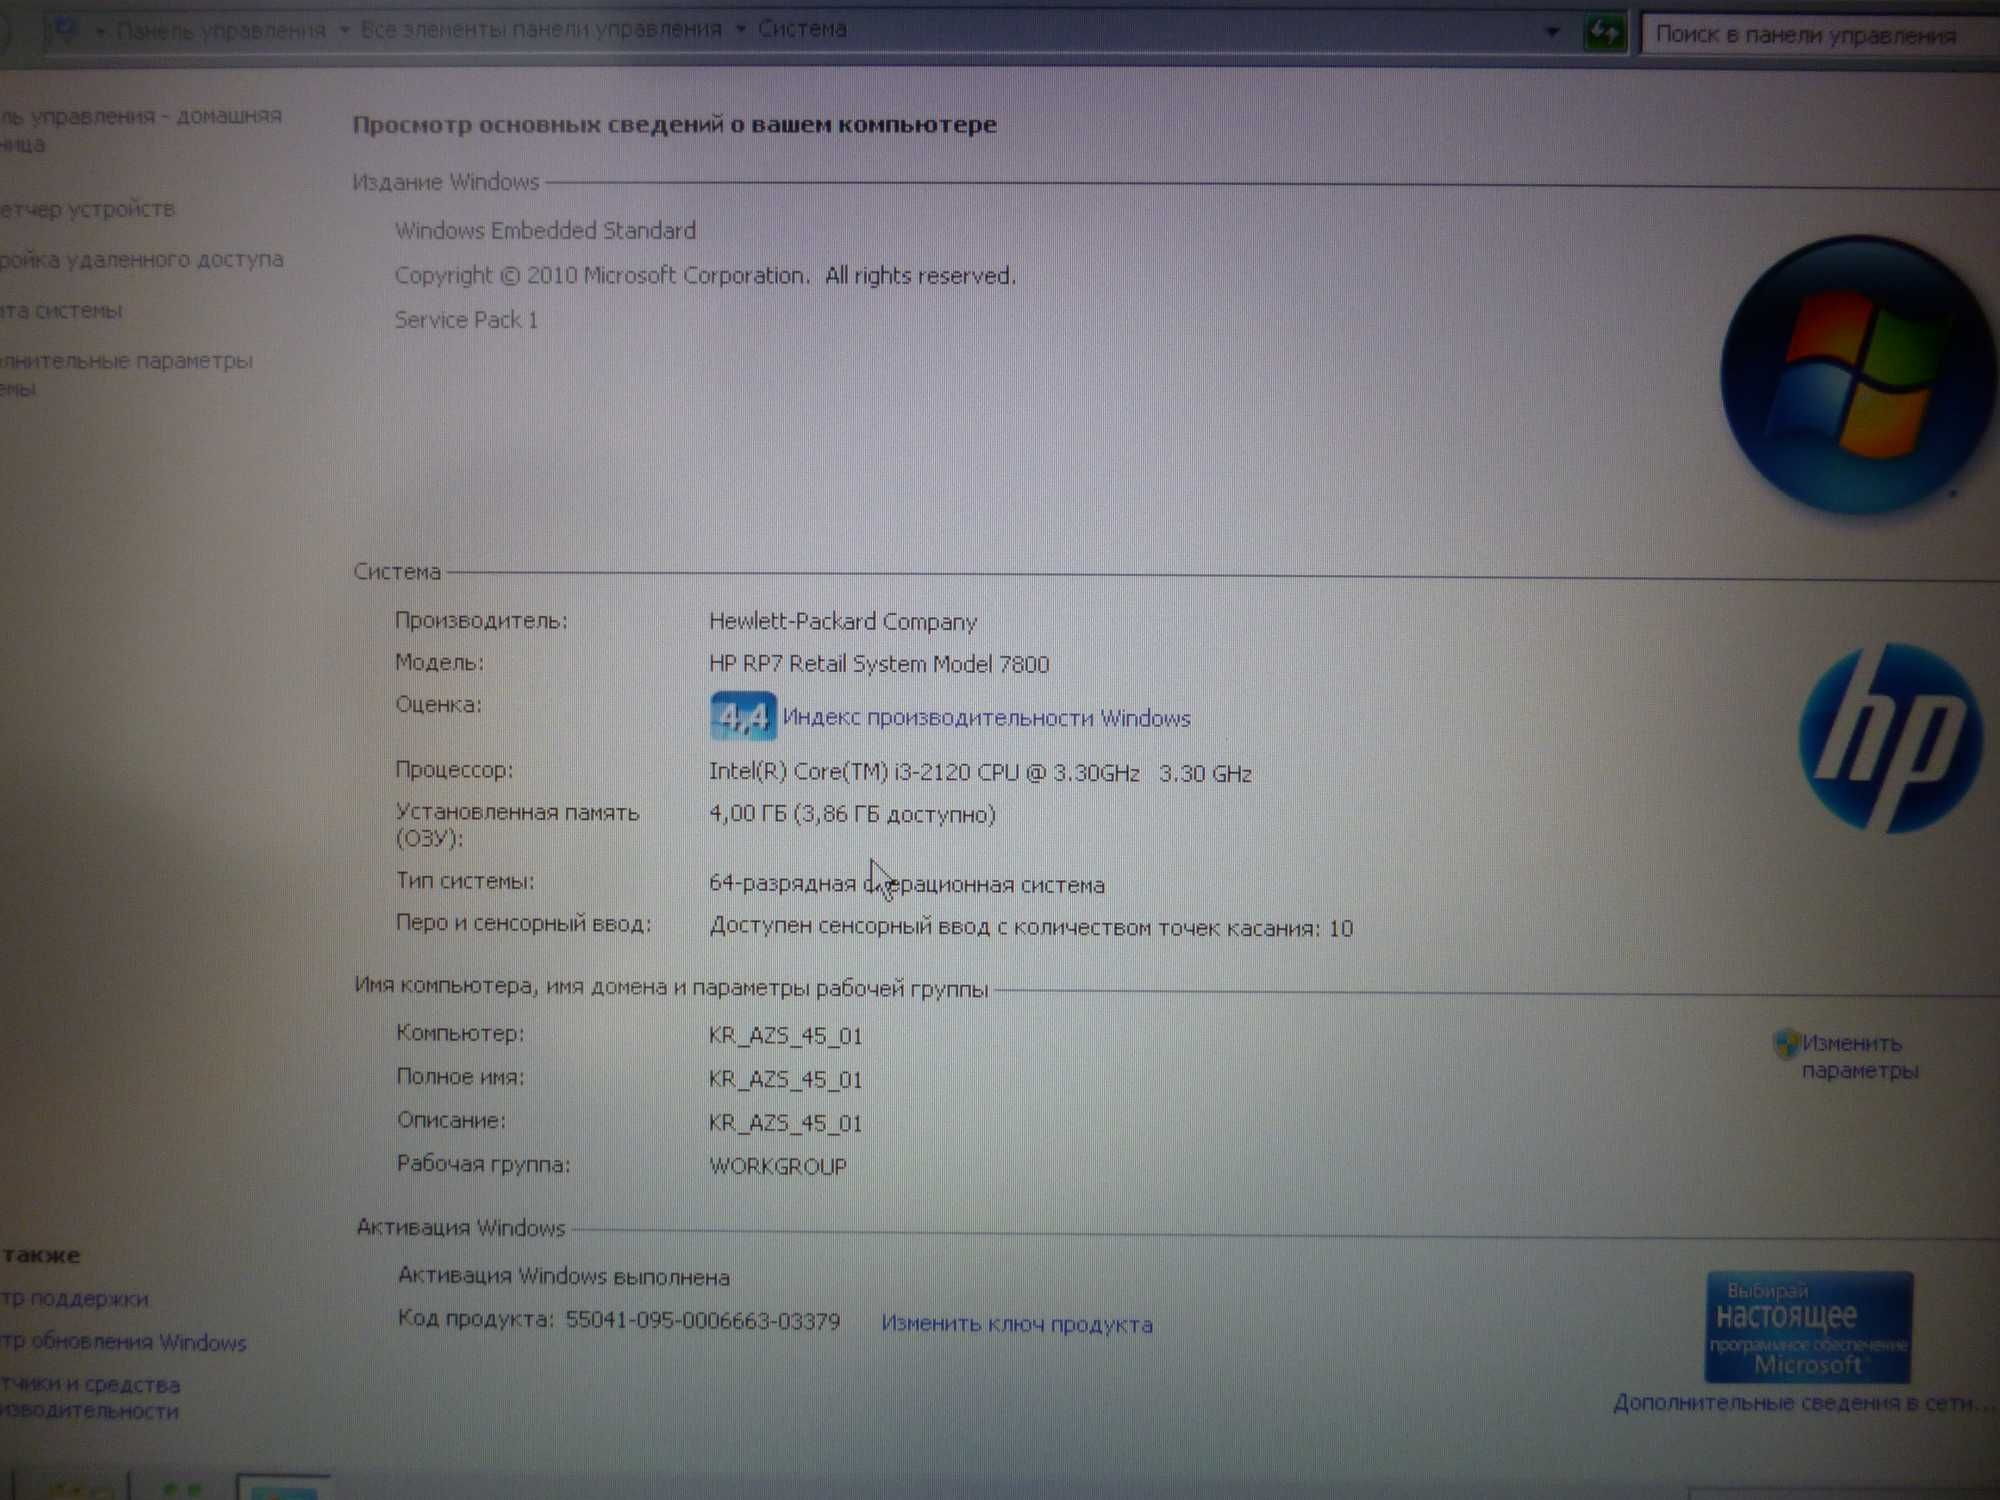Select computer name value KR_AZS_45_01 after Компьютер
The image size is (2000, 1500).
click(785, 1036)
